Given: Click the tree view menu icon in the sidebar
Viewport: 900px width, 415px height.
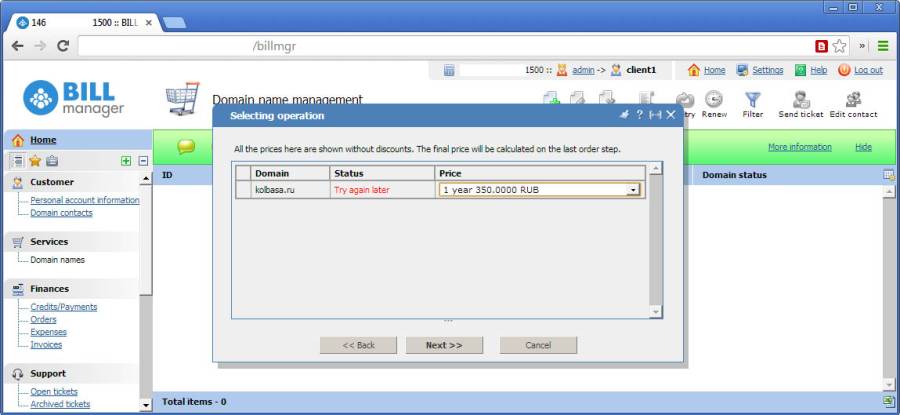Looking at the screenshot, I should click(18, 161).
